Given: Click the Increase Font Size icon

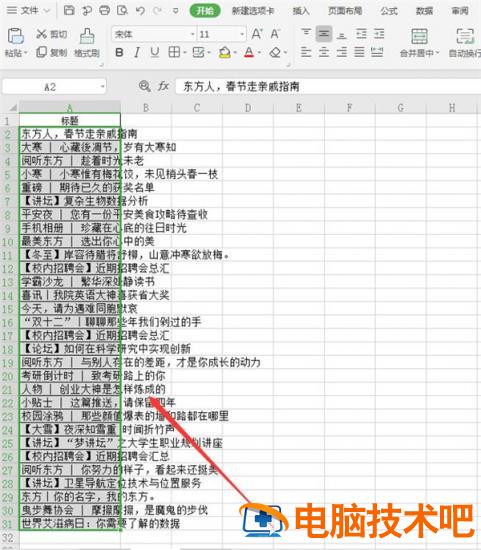Looking at the screenshot, I should [257, 34].
